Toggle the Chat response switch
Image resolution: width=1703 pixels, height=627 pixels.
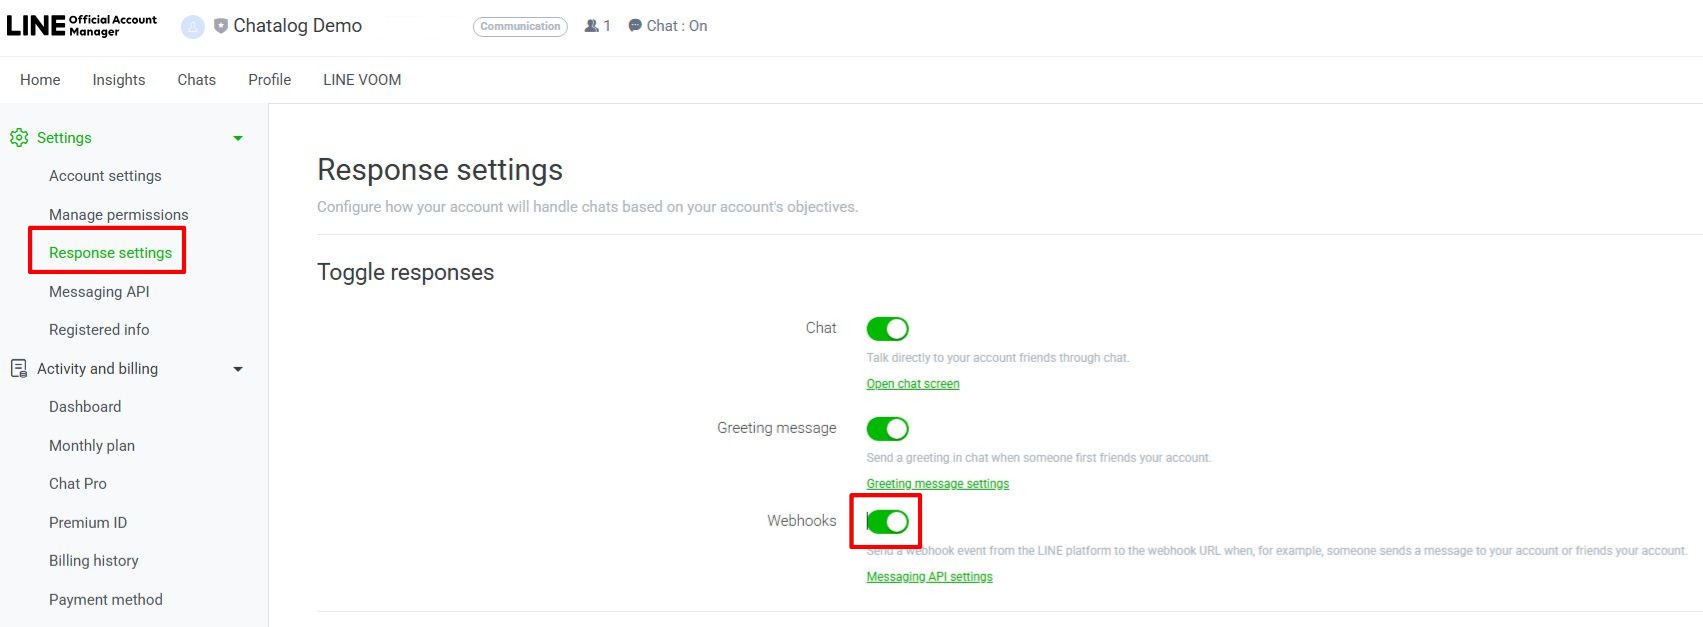(887, 329)
